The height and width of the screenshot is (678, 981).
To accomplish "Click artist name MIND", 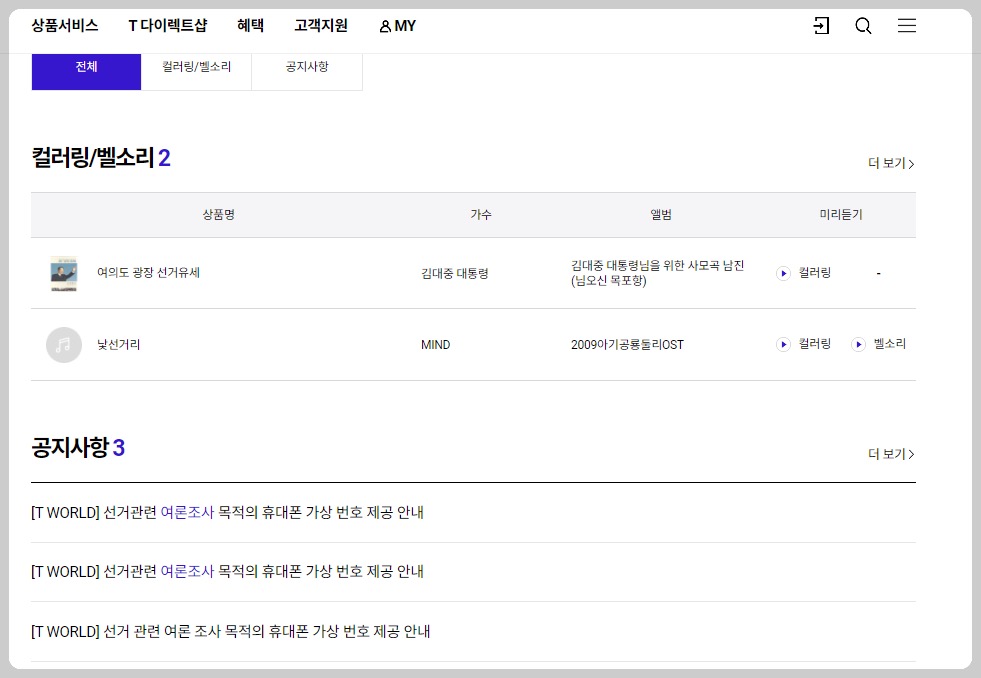I will tap(435, 345).
